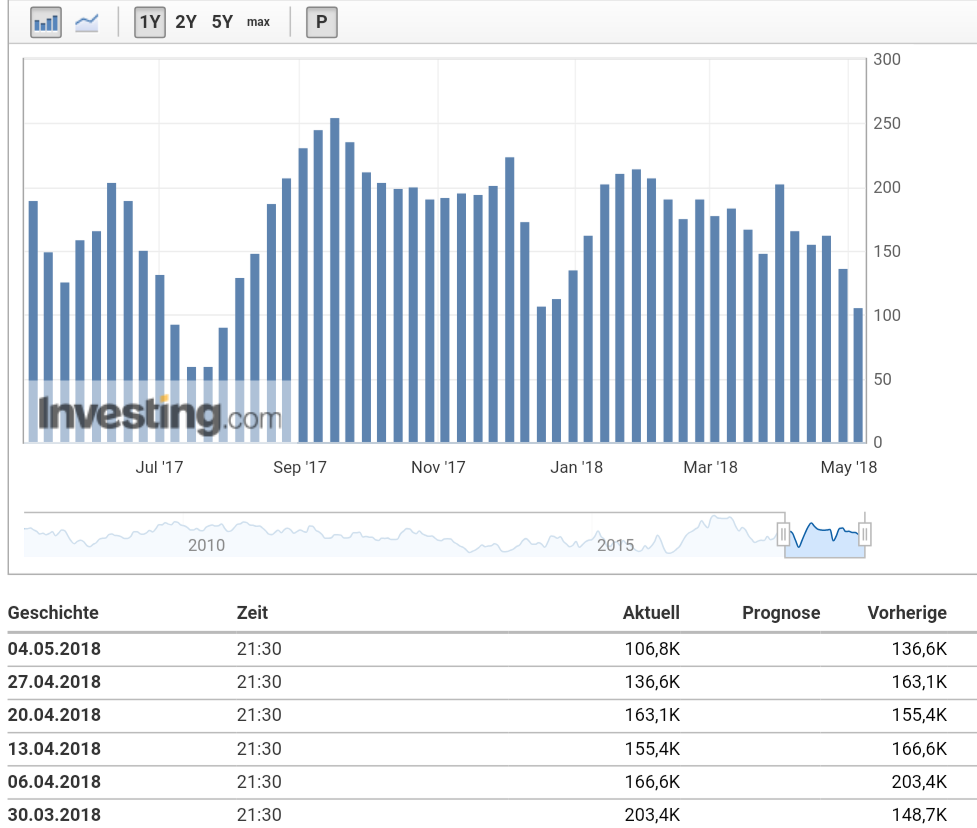977x828 pixels.
Task: Click the Zeit column header
Action: [x=252, y=613]
